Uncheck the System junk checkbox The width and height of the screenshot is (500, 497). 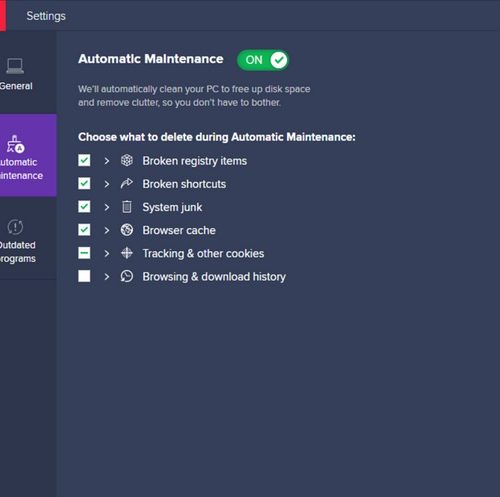(x=84, y=207)
